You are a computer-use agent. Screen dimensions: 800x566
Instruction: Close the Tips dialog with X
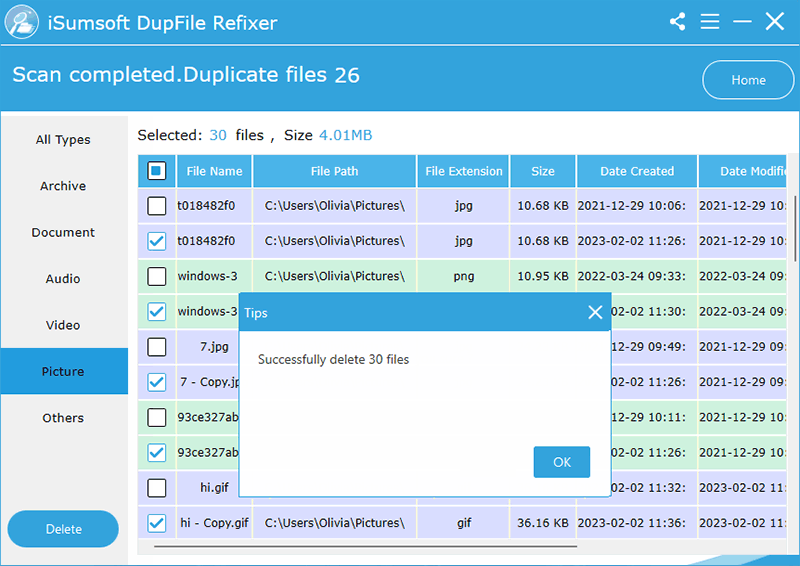[595, 312]
